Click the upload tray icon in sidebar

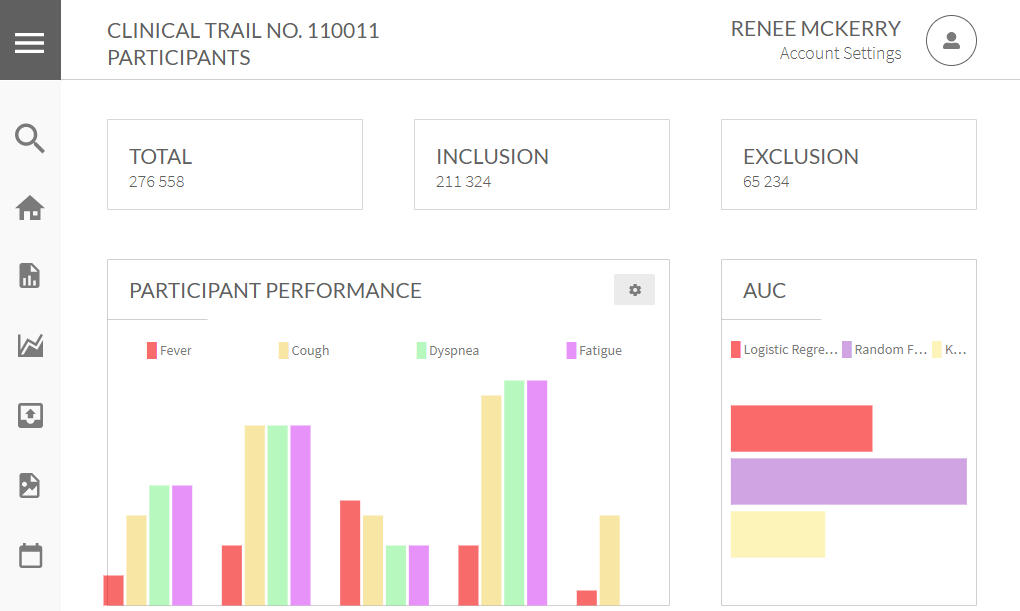[30, 416]
